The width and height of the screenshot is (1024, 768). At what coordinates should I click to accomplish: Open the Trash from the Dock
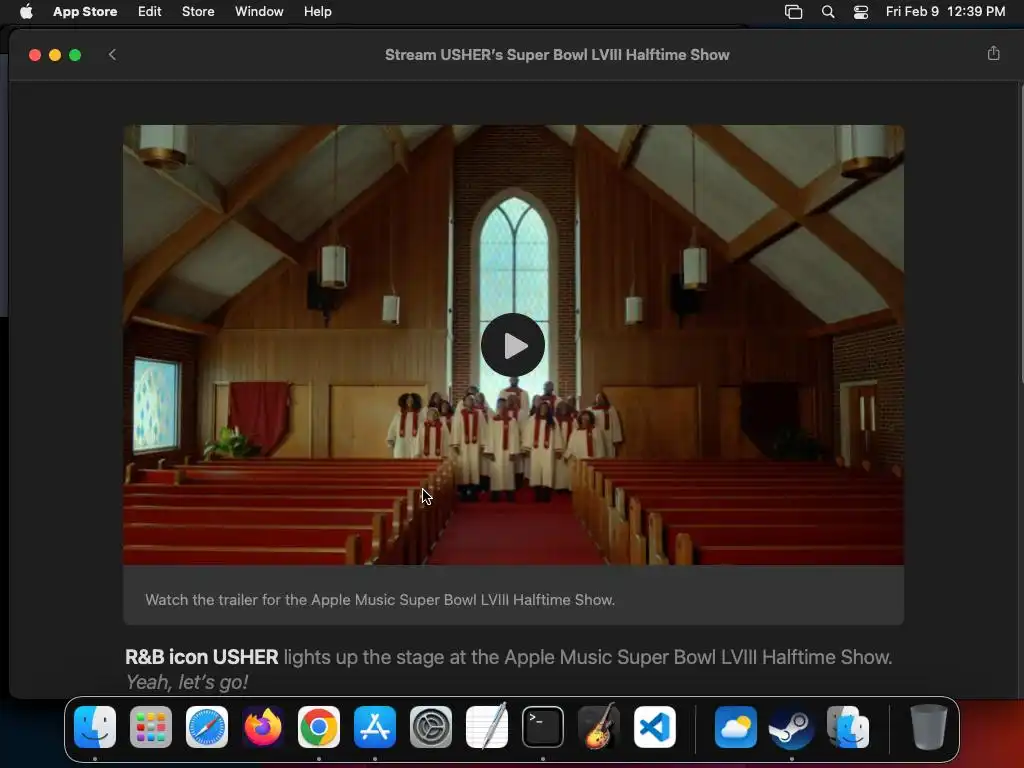tap(928, 727)
